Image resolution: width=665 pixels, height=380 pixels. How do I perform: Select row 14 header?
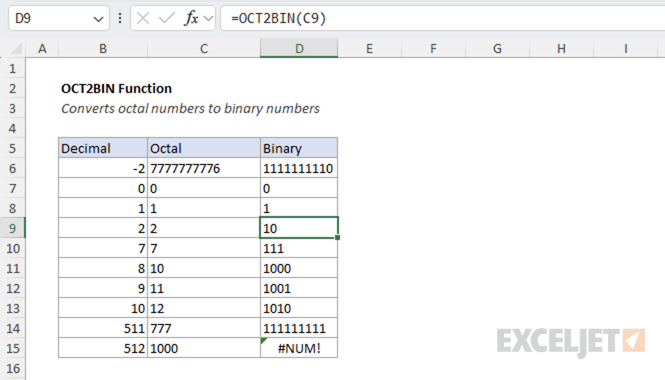(12, 328)
